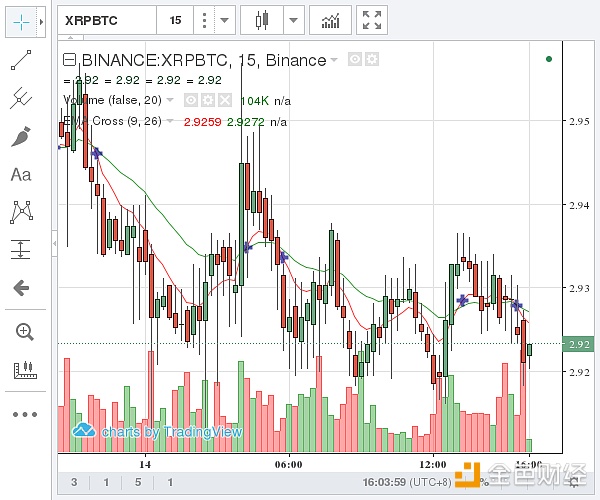Select the price range measurement tool
The width and height of the screenshot is (600, 500).
pyautogui.click(x=21, y=249)
